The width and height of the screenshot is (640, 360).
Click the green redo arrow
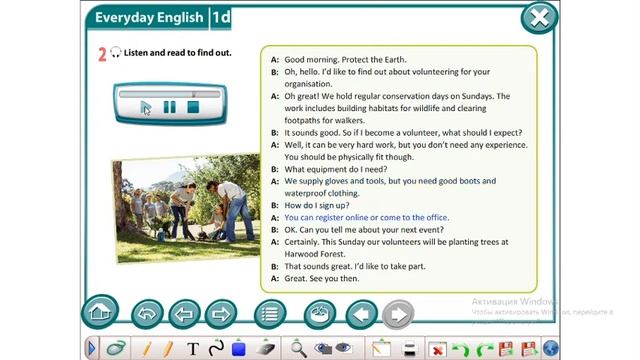coord(484,350)
